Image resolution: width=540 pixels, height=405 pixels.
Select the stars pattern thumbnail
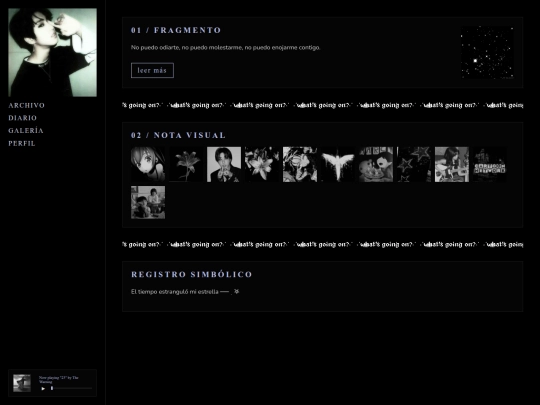pos(414,164)
